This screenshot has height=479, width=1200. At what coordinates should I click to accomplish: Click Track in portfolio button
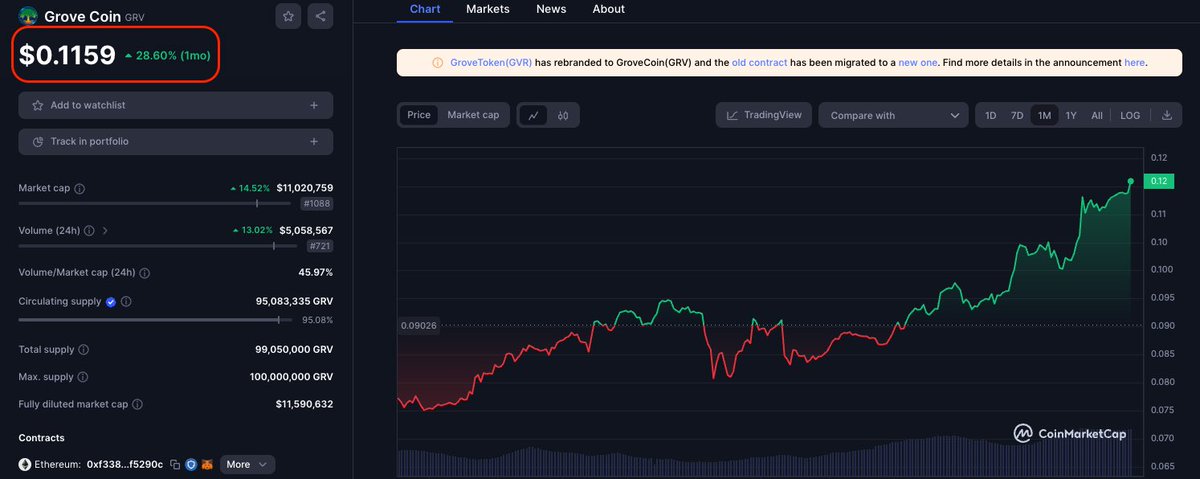click(x=176, y=142)
